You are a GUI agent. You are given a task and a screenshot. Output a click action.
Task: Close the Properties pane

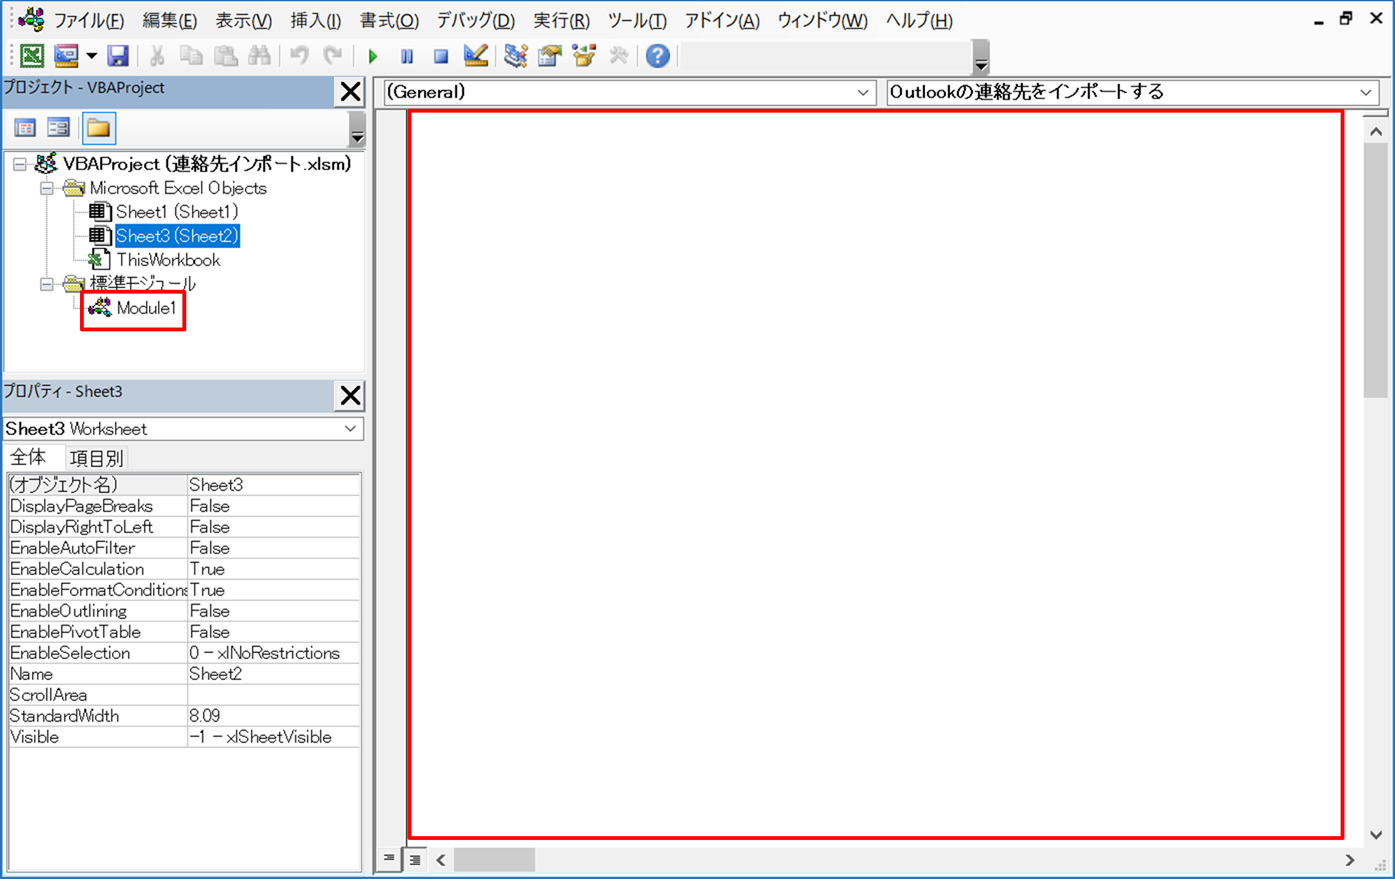350,395
